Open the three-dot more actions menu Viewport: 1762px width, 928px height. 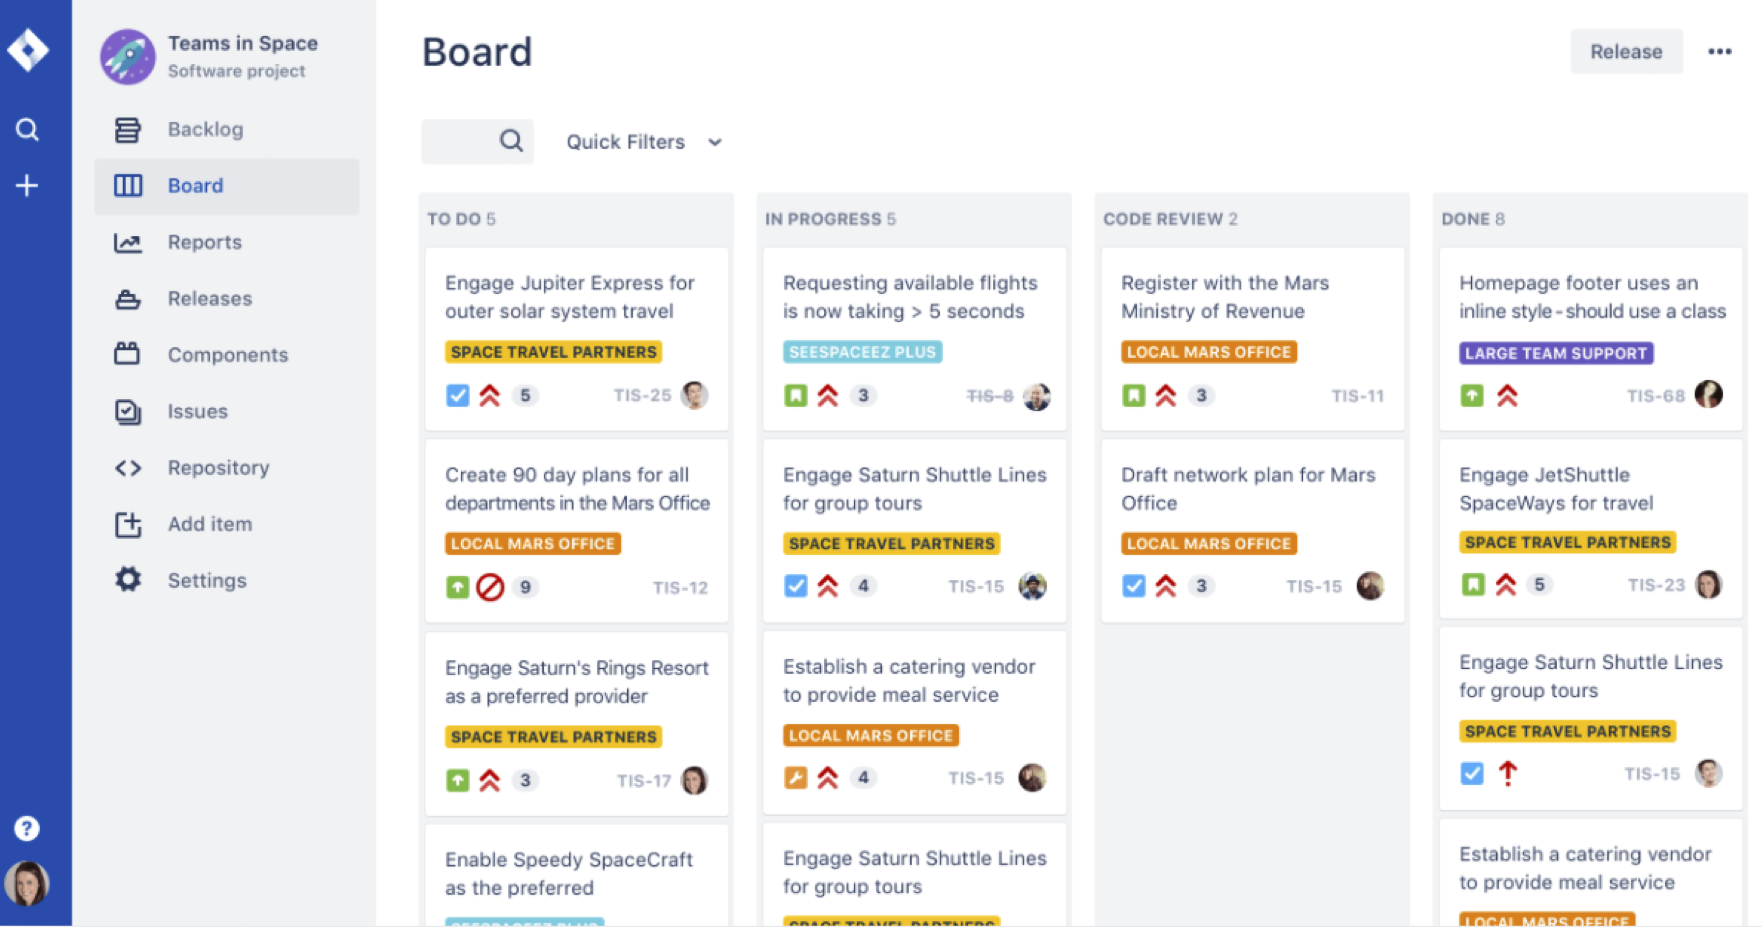click(x=1719, y=52)
